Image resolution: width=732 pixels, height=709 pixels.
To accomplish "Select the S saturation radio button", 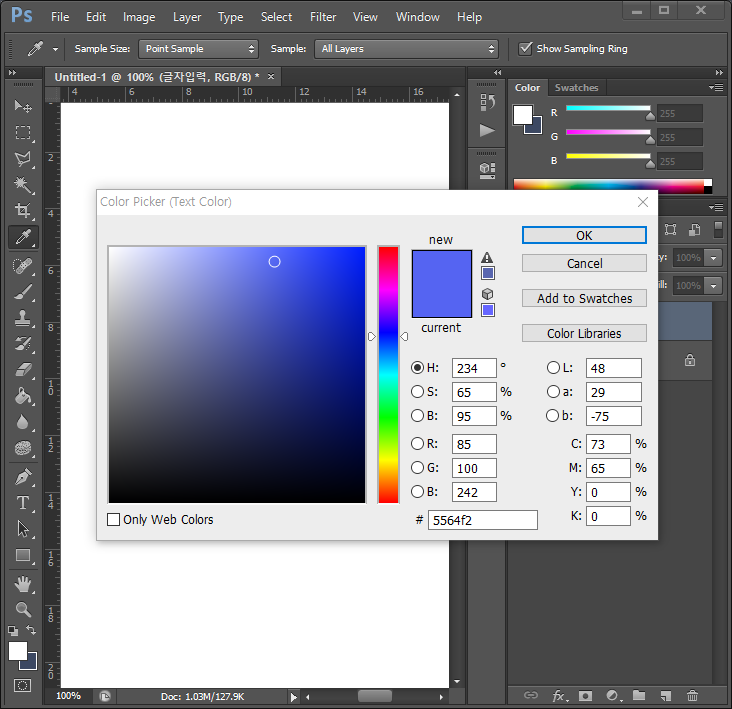I will [x=417, y=392].
